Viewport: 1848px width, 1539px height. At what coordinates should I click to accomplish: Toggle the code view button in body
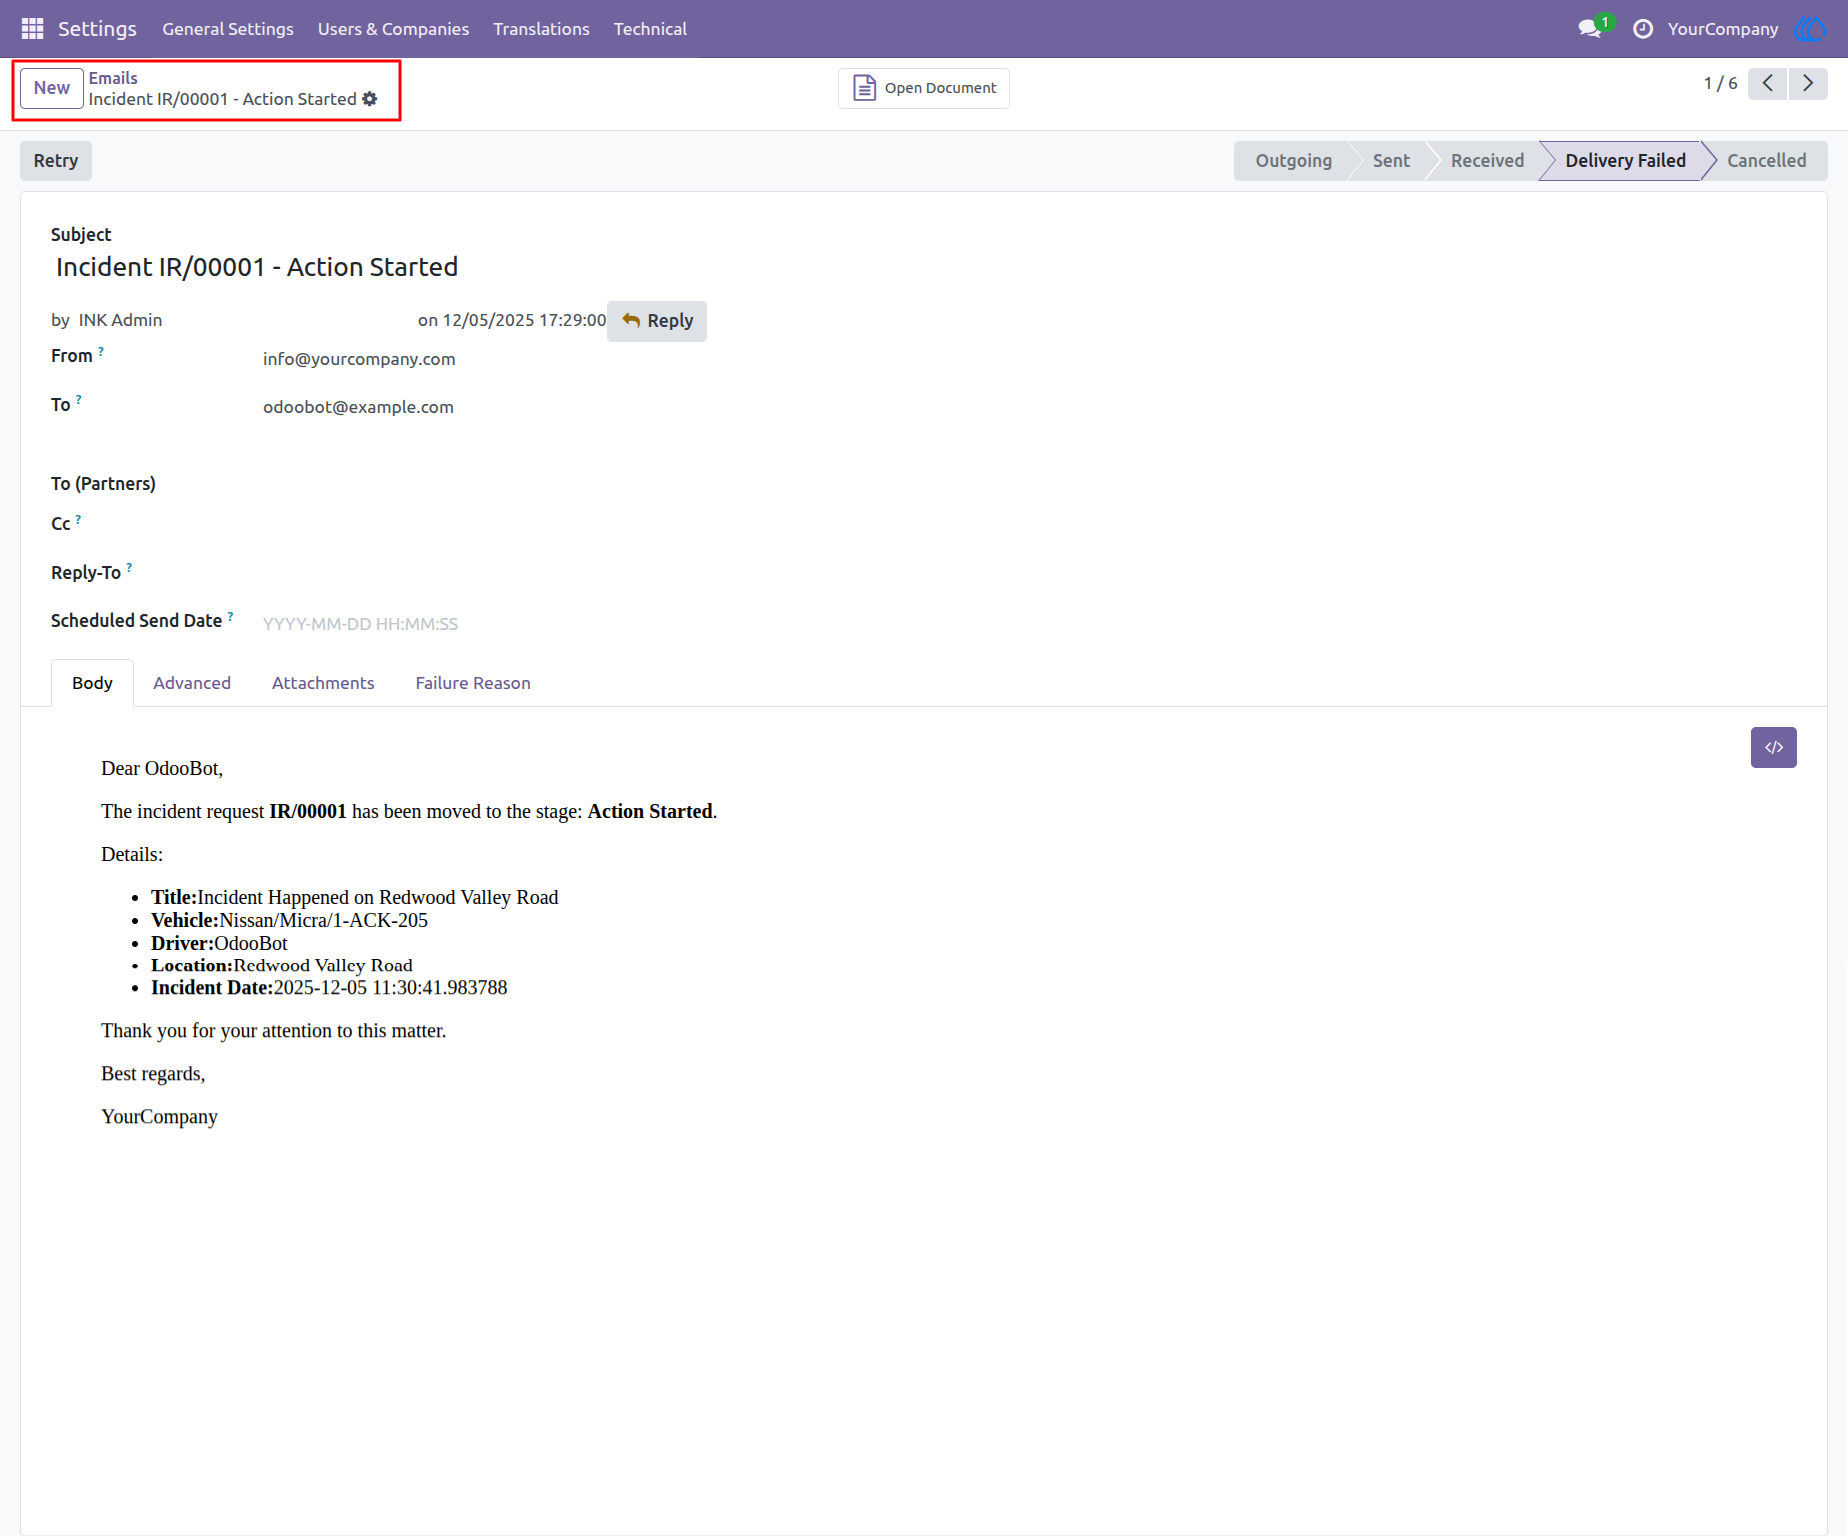pyautogui.click(x=1774, y=748)
